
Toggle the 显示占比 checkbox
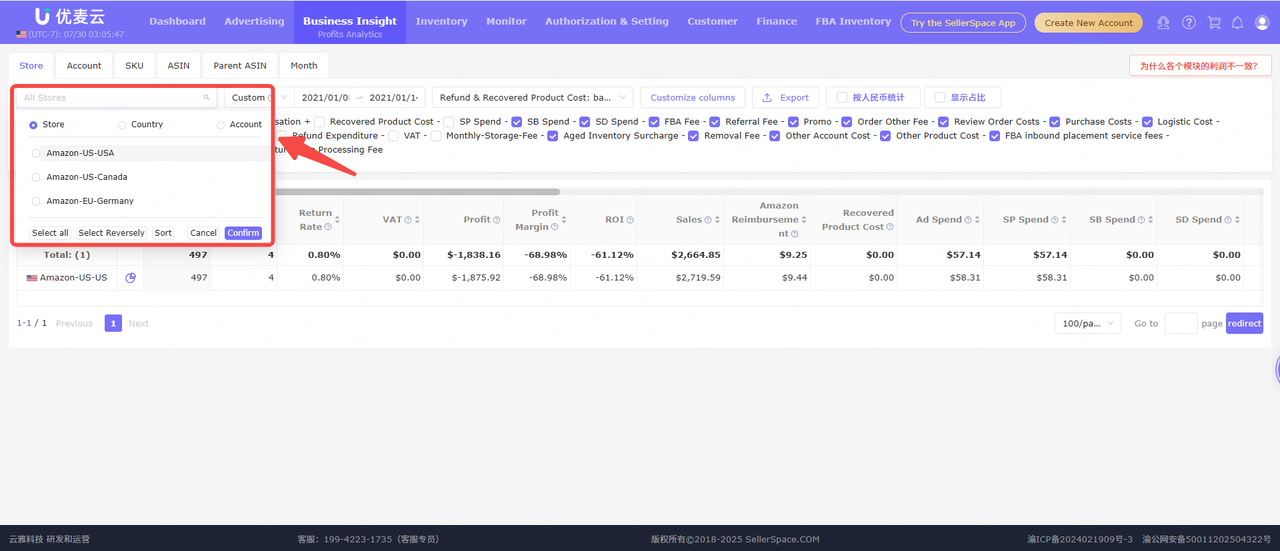coord(940,98)
